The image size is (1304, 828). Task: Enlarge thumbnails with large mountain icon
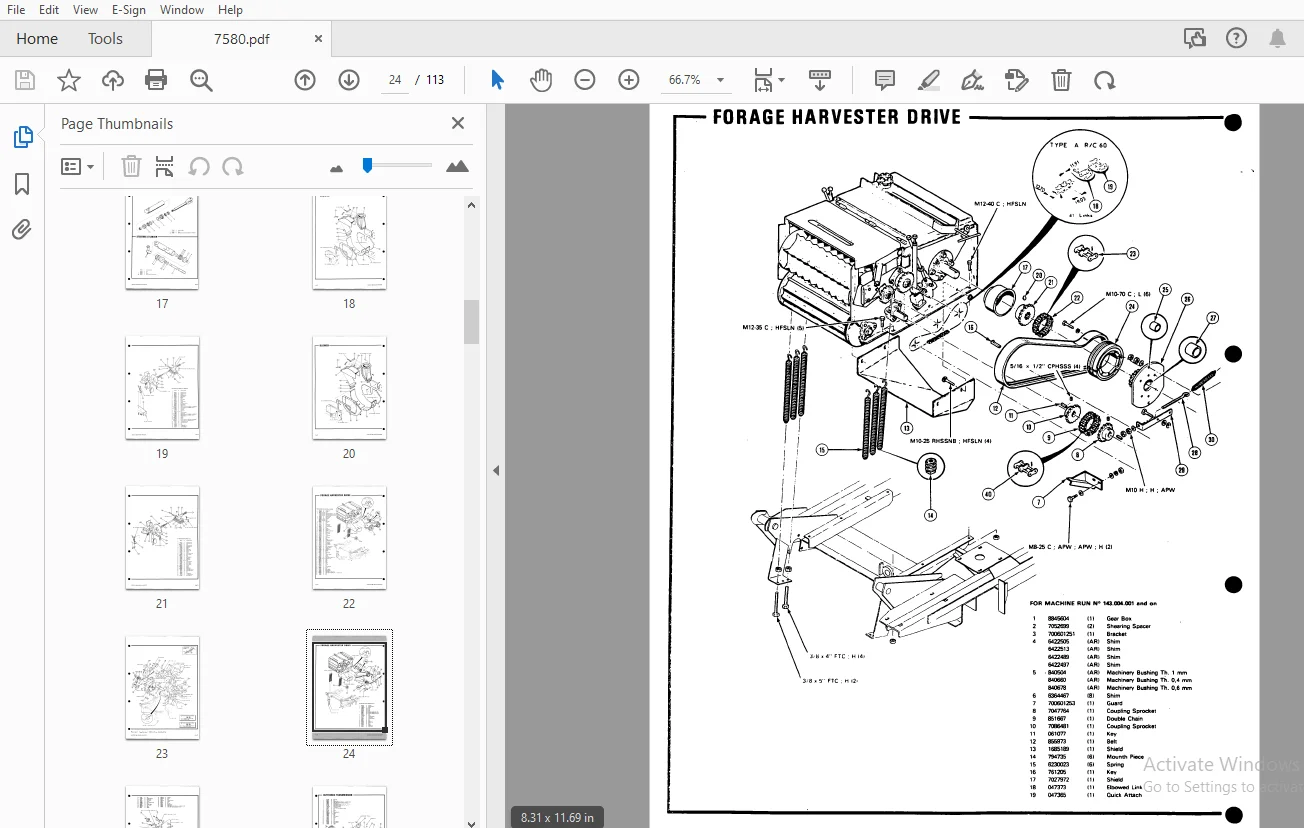(x=457, y=166)
